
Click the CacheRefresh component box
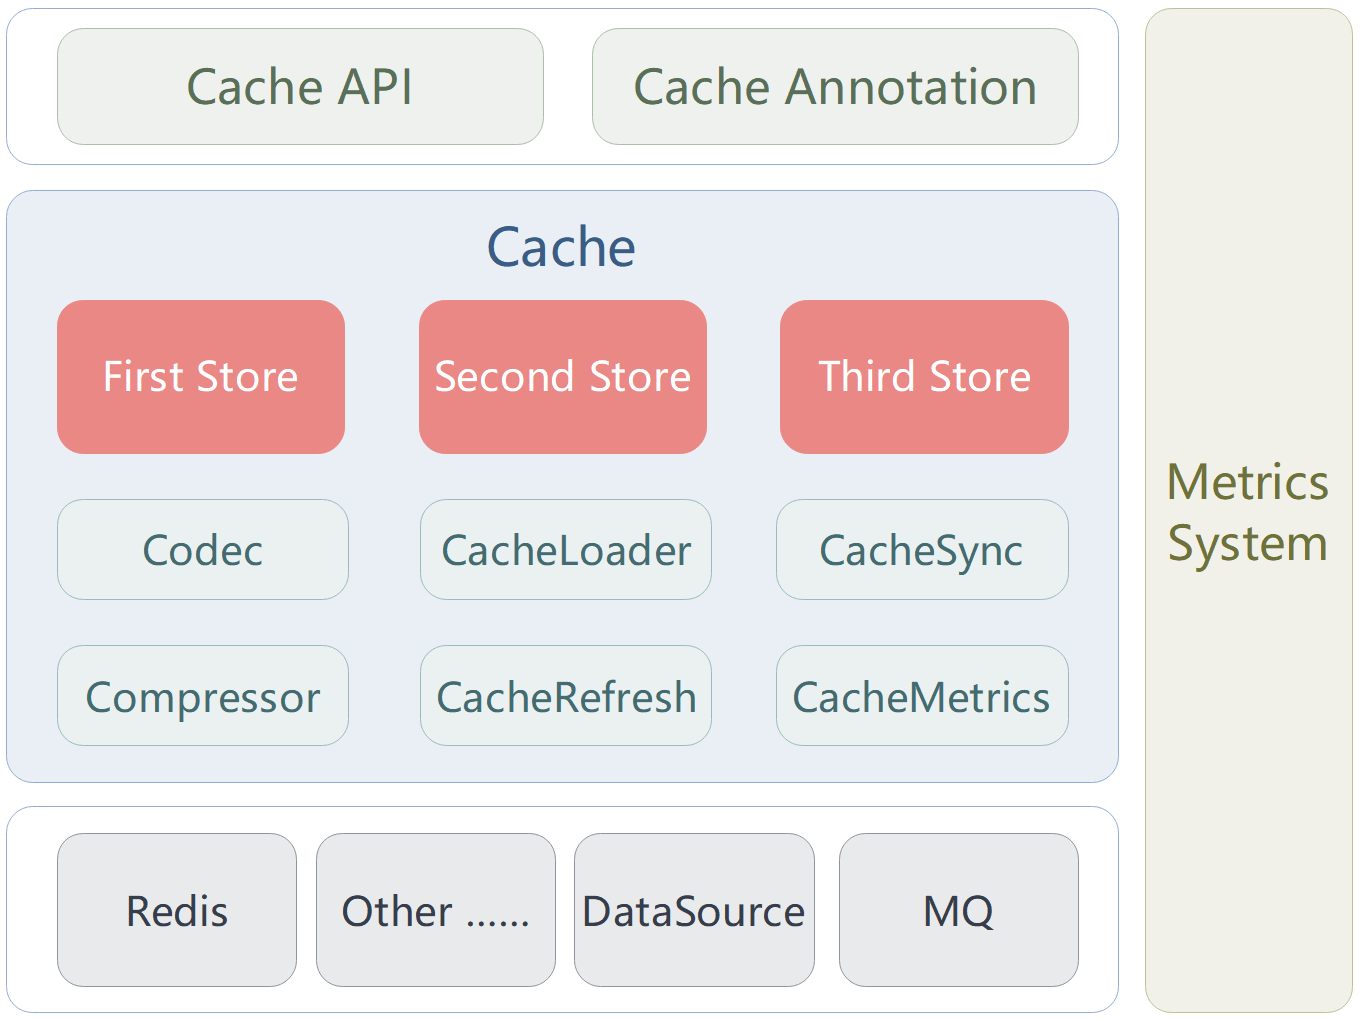coord(566,696)
